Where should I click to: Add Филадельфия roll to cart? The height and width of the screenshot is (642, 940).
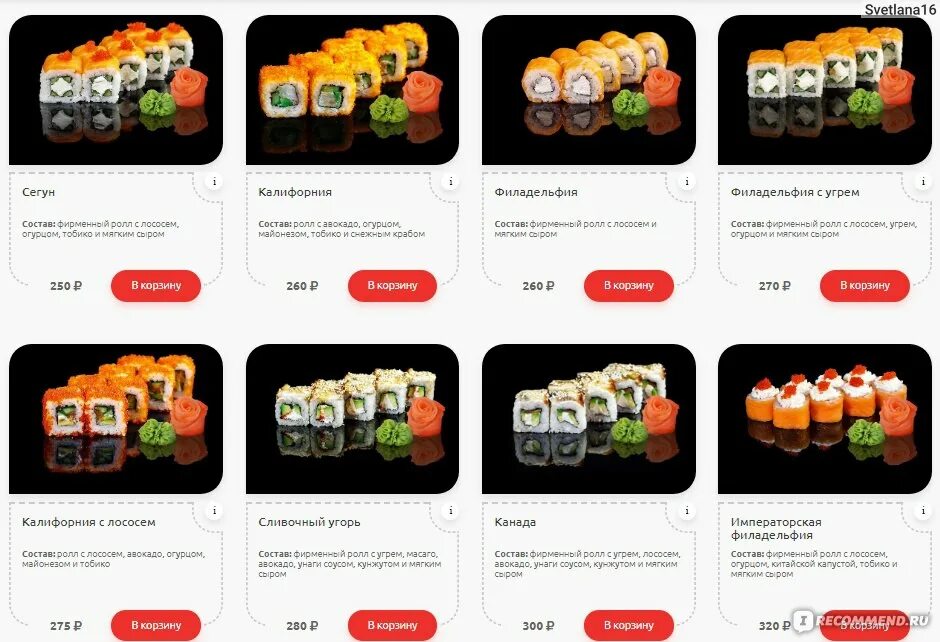(628, 285)
